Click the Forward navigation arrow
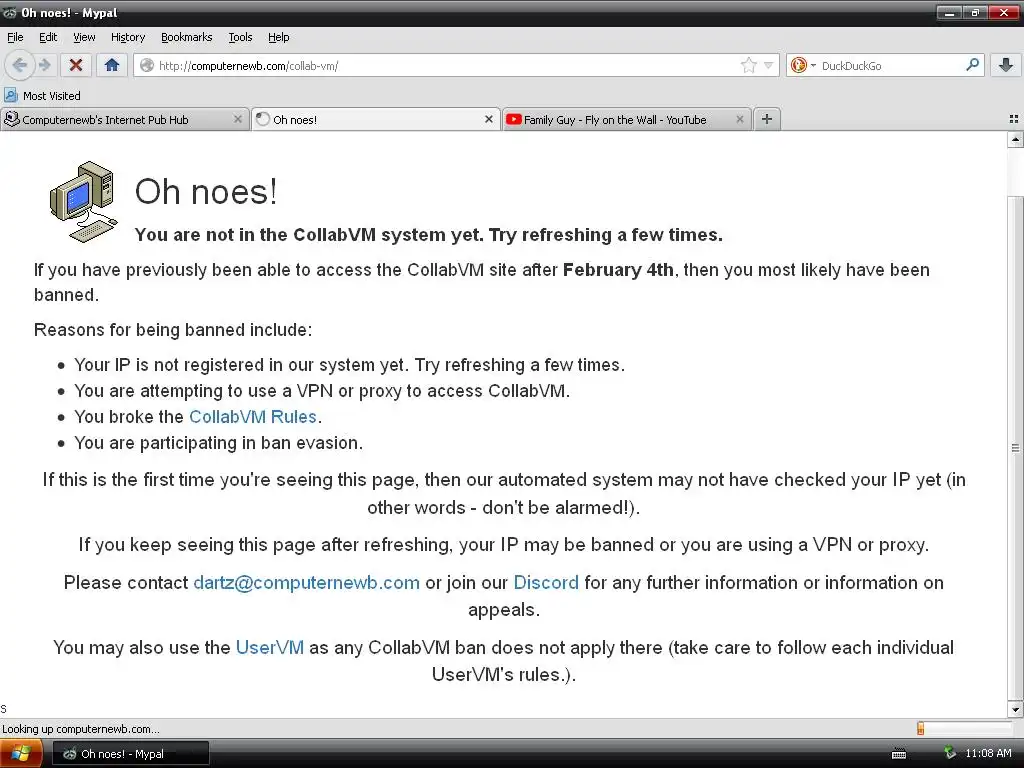This screenshot has height=768, width=1024. tap(44, 65)
